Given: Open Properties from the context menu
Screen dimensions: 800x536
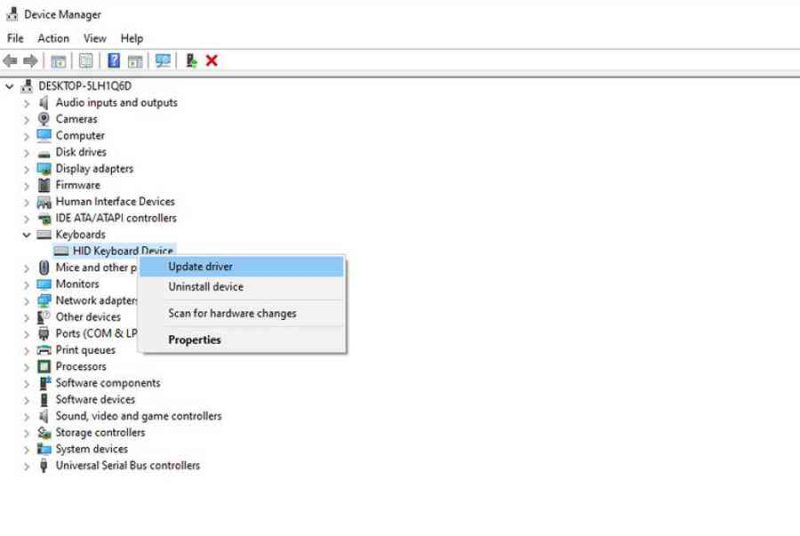Looking at the screenshot, I should click(x=242, y=340).
